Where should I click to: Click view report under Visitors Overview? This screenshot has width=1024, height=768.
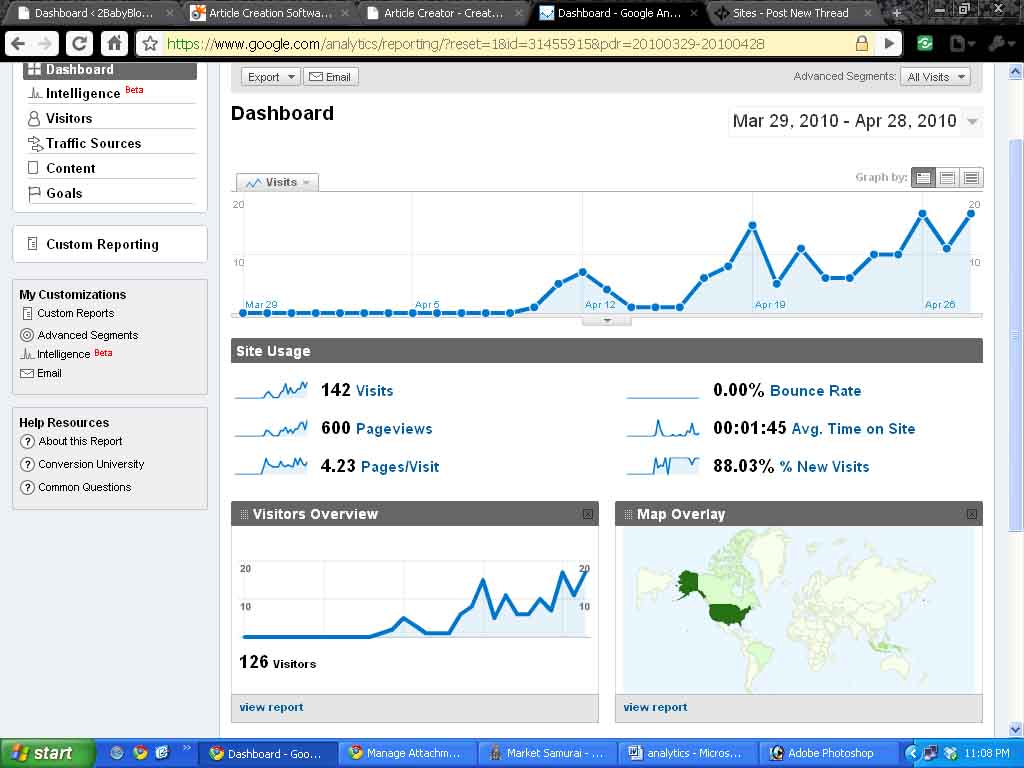[271, 707]
